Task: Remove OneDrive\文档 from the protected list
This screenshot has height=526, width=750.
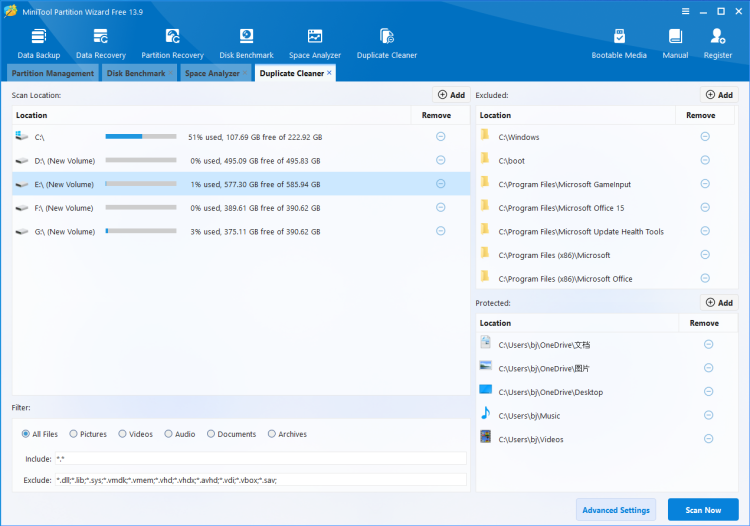Action: 708,344
